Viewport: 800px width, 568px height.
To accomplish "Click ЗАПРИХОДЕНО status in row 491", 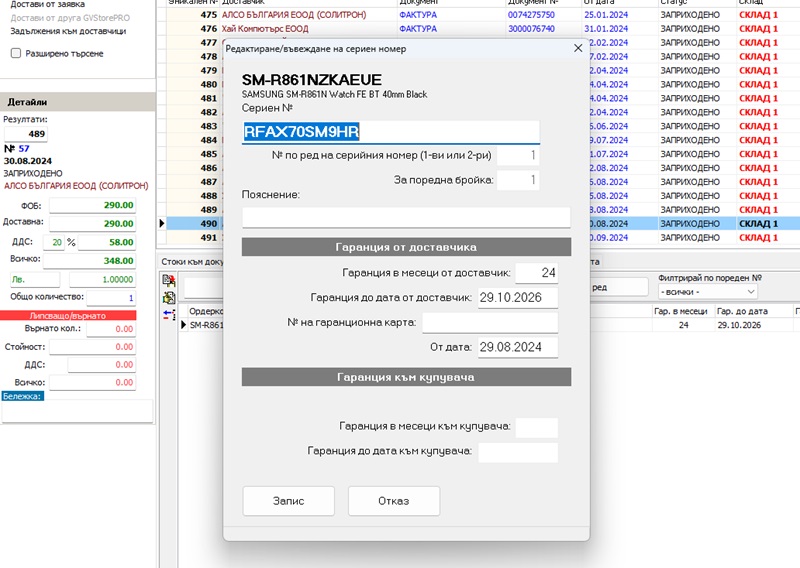I will pos(690,237).
